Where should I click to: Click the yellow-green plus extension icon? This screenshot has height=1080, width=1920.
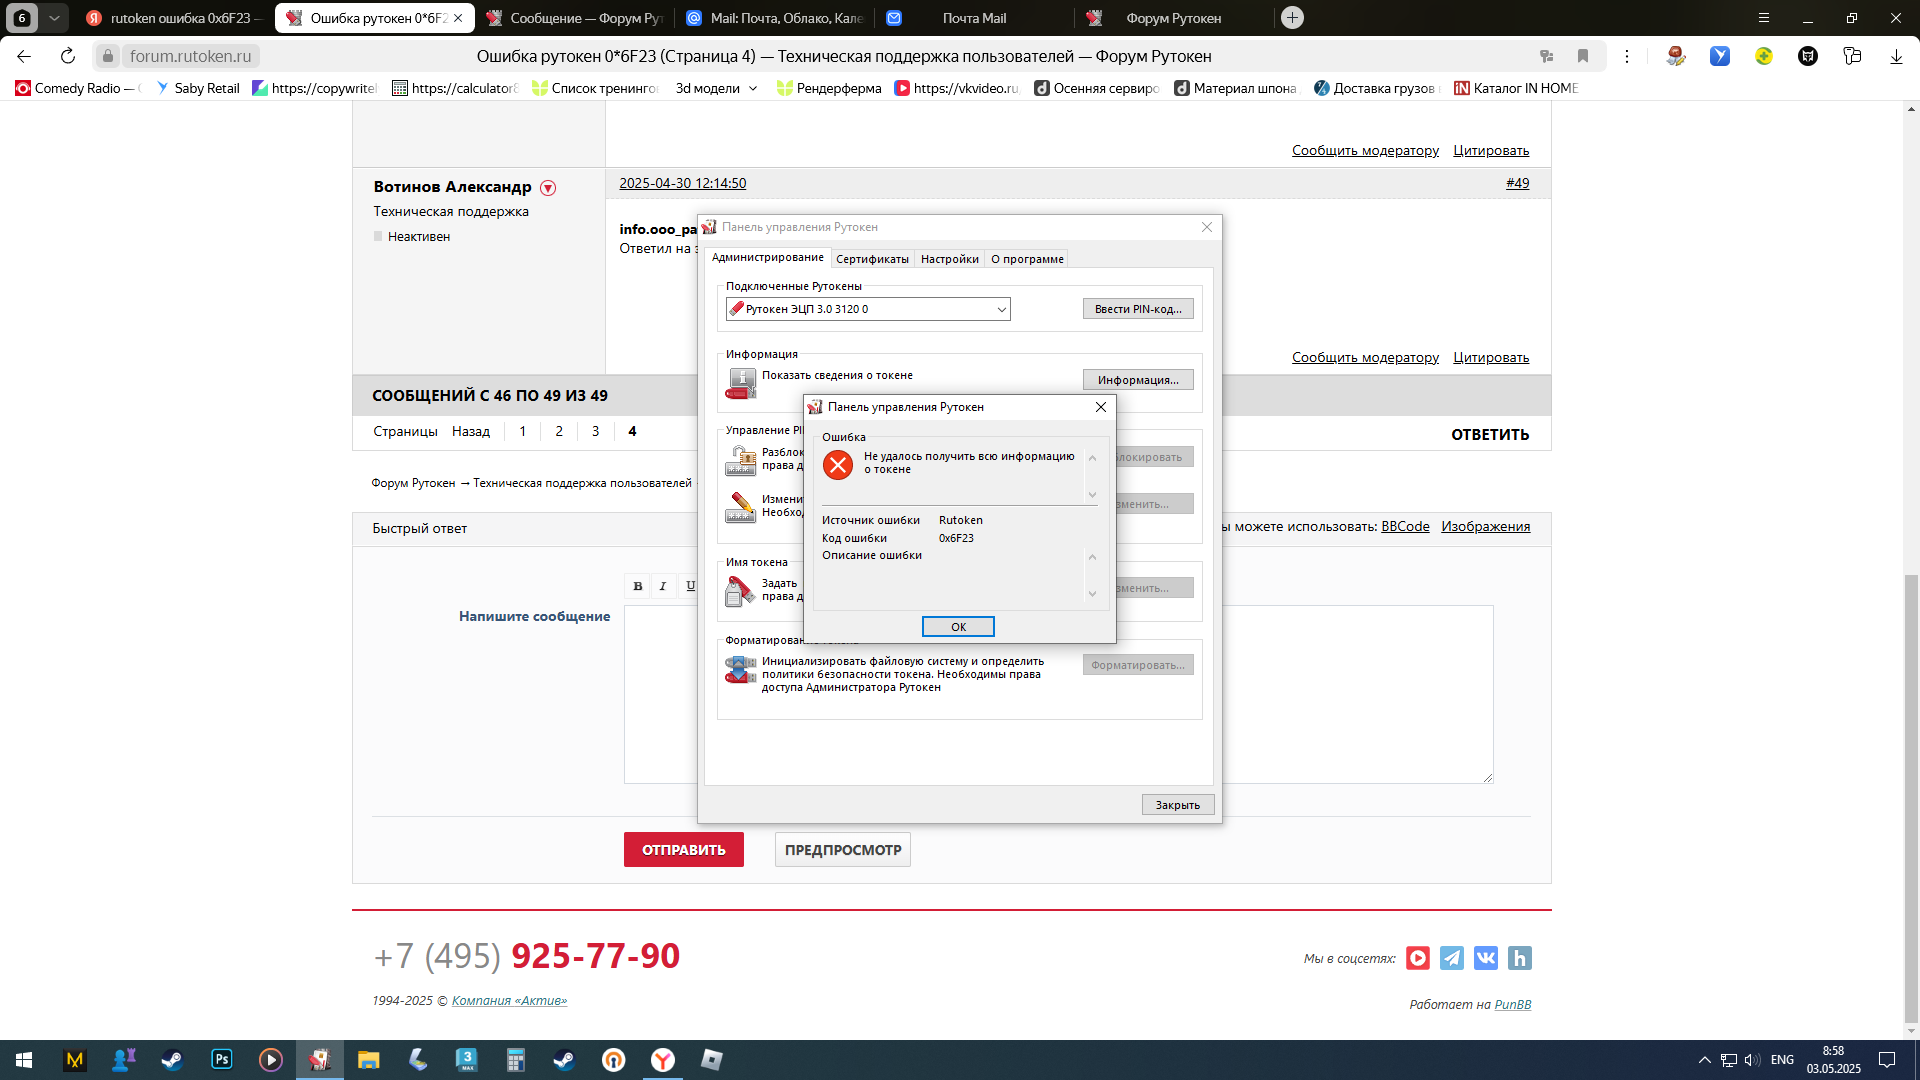pyautogui.click(x=1764, y=56)
